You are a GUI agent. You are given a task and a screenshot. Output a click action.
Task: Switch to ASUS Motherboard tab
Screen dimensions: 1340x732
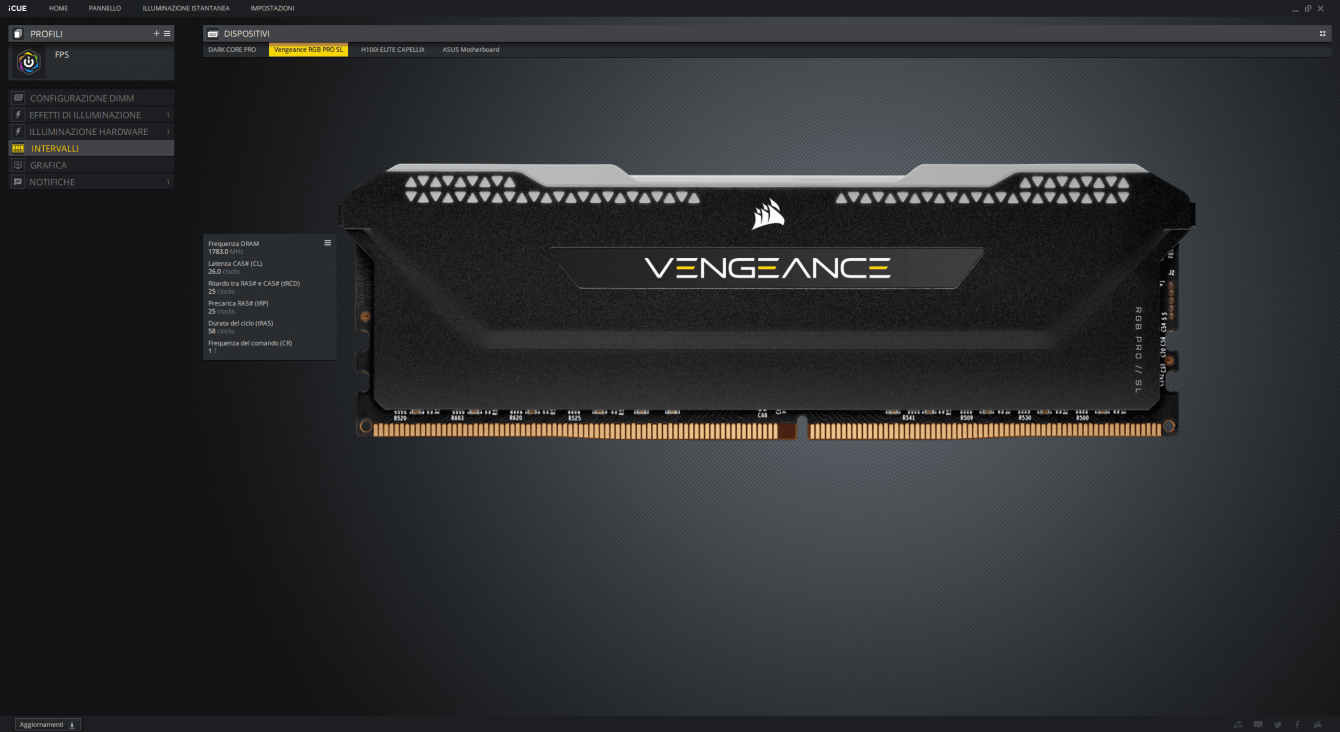point(471,49)
